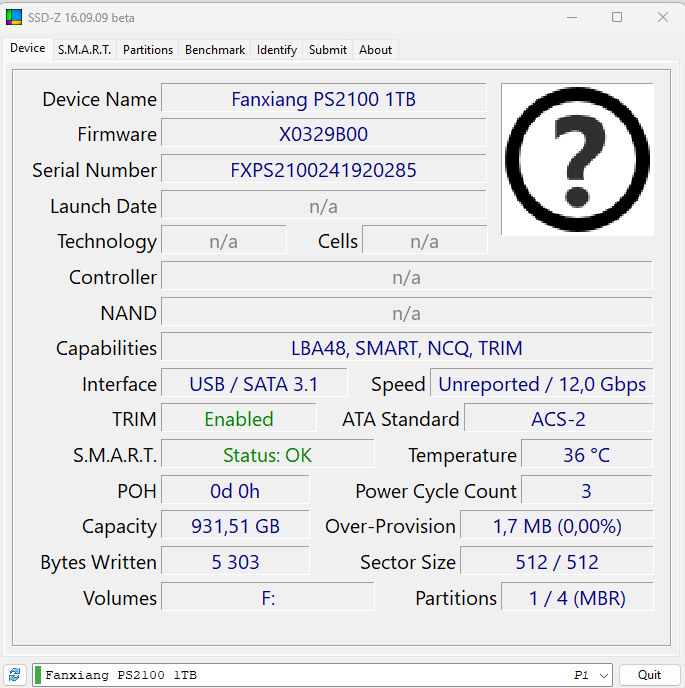
Task: Select the Device tab
Action: coord(27,48)
